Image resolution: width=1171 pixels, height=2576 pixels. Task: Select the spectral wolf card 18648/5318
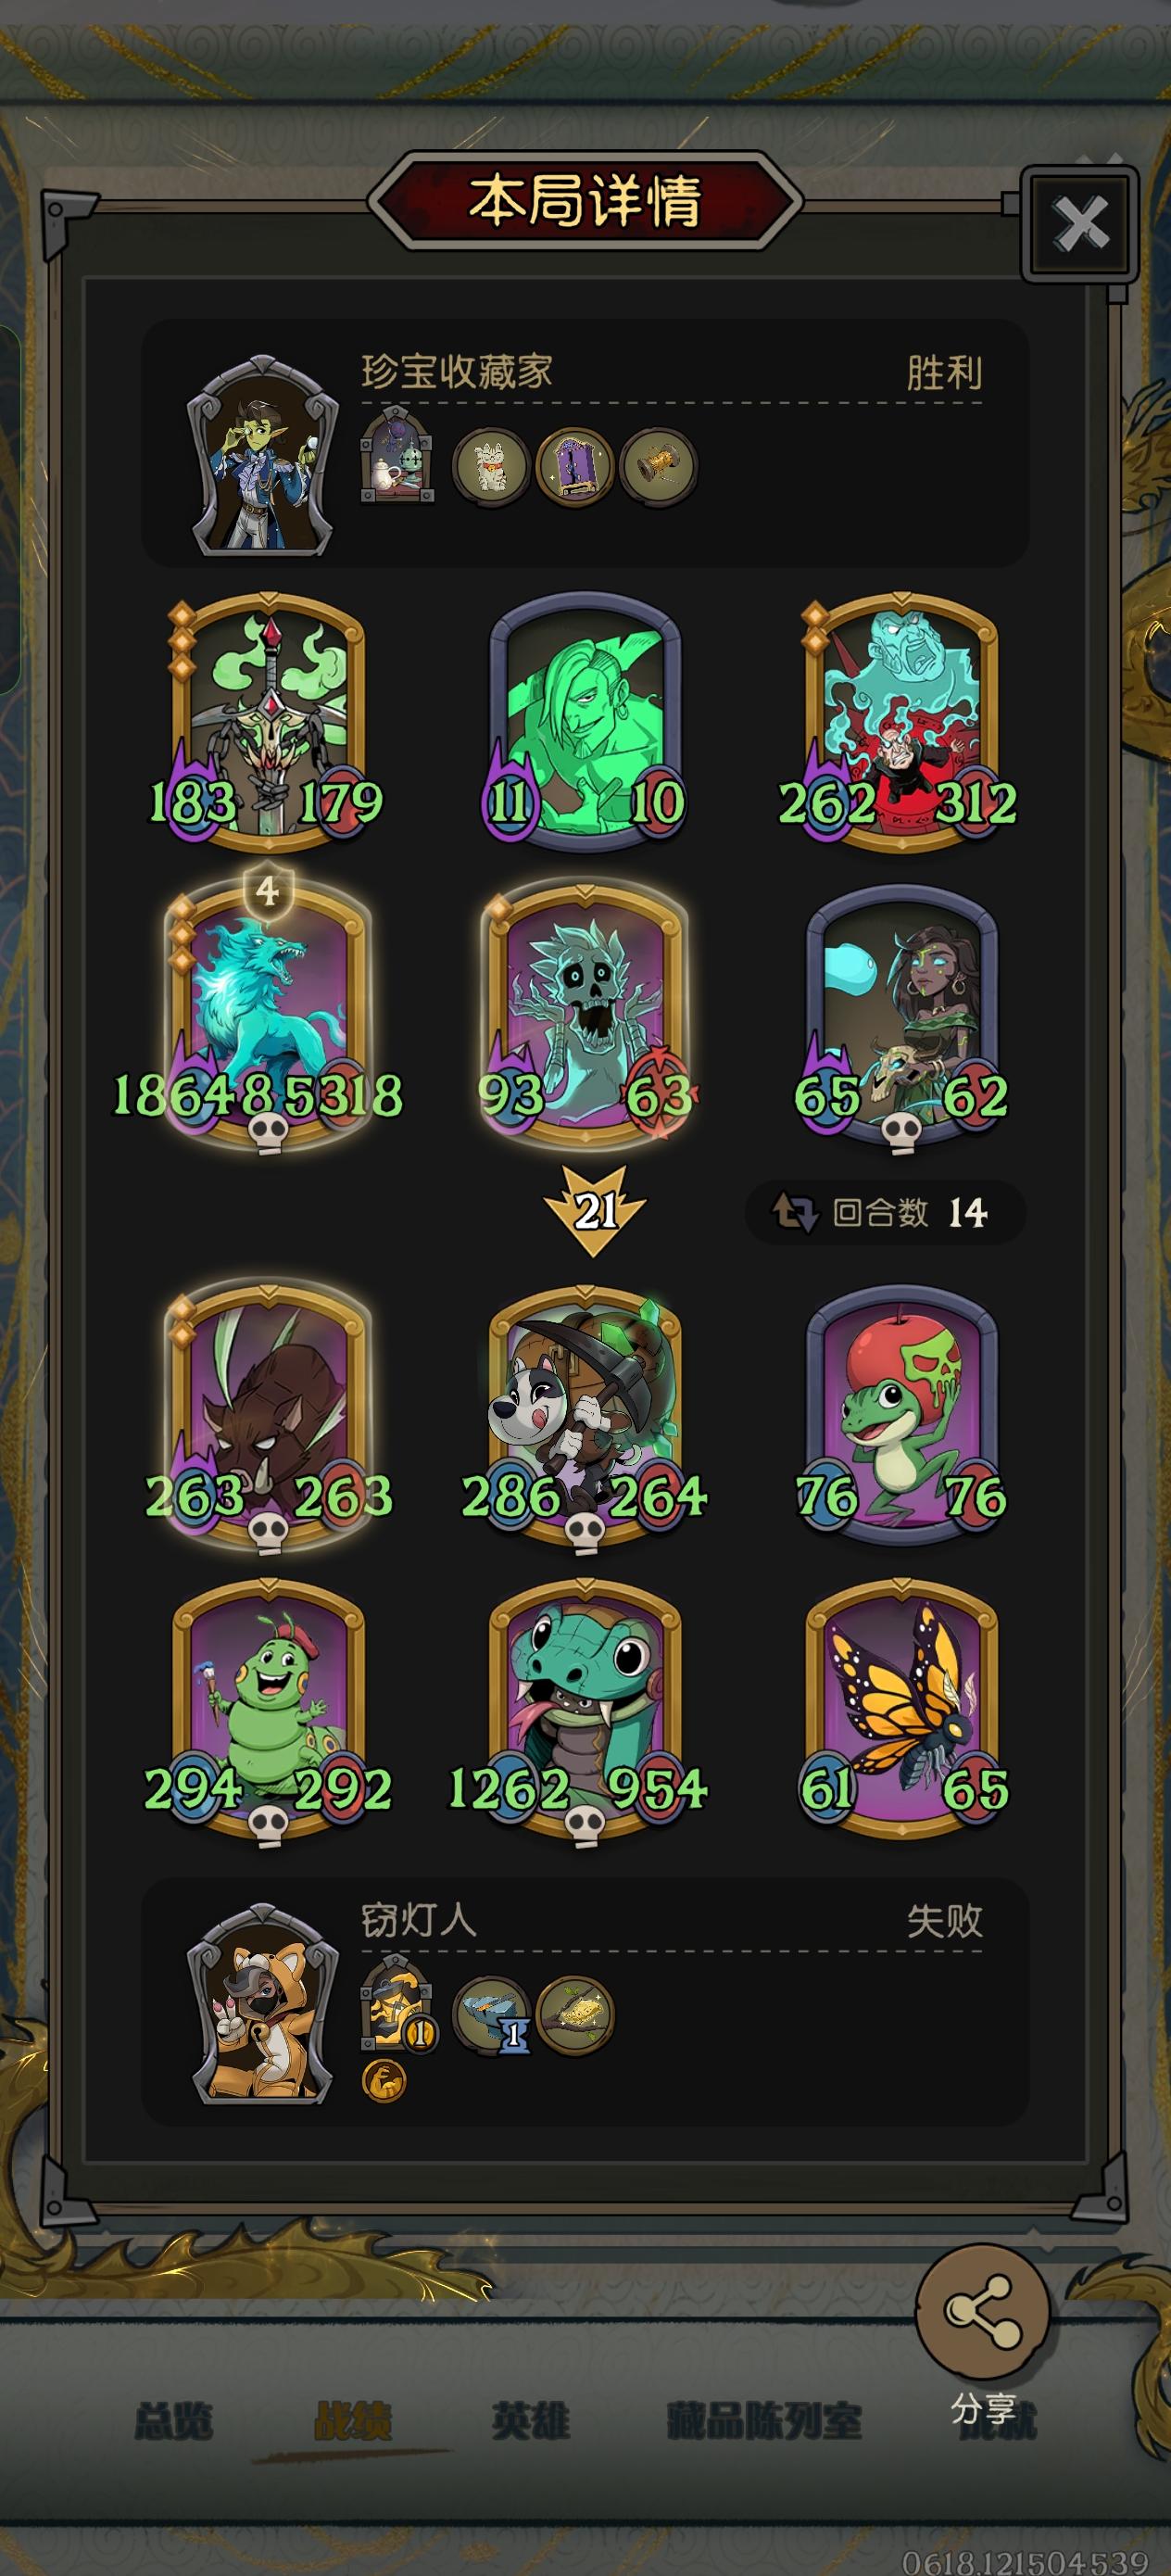point(267,1015)
